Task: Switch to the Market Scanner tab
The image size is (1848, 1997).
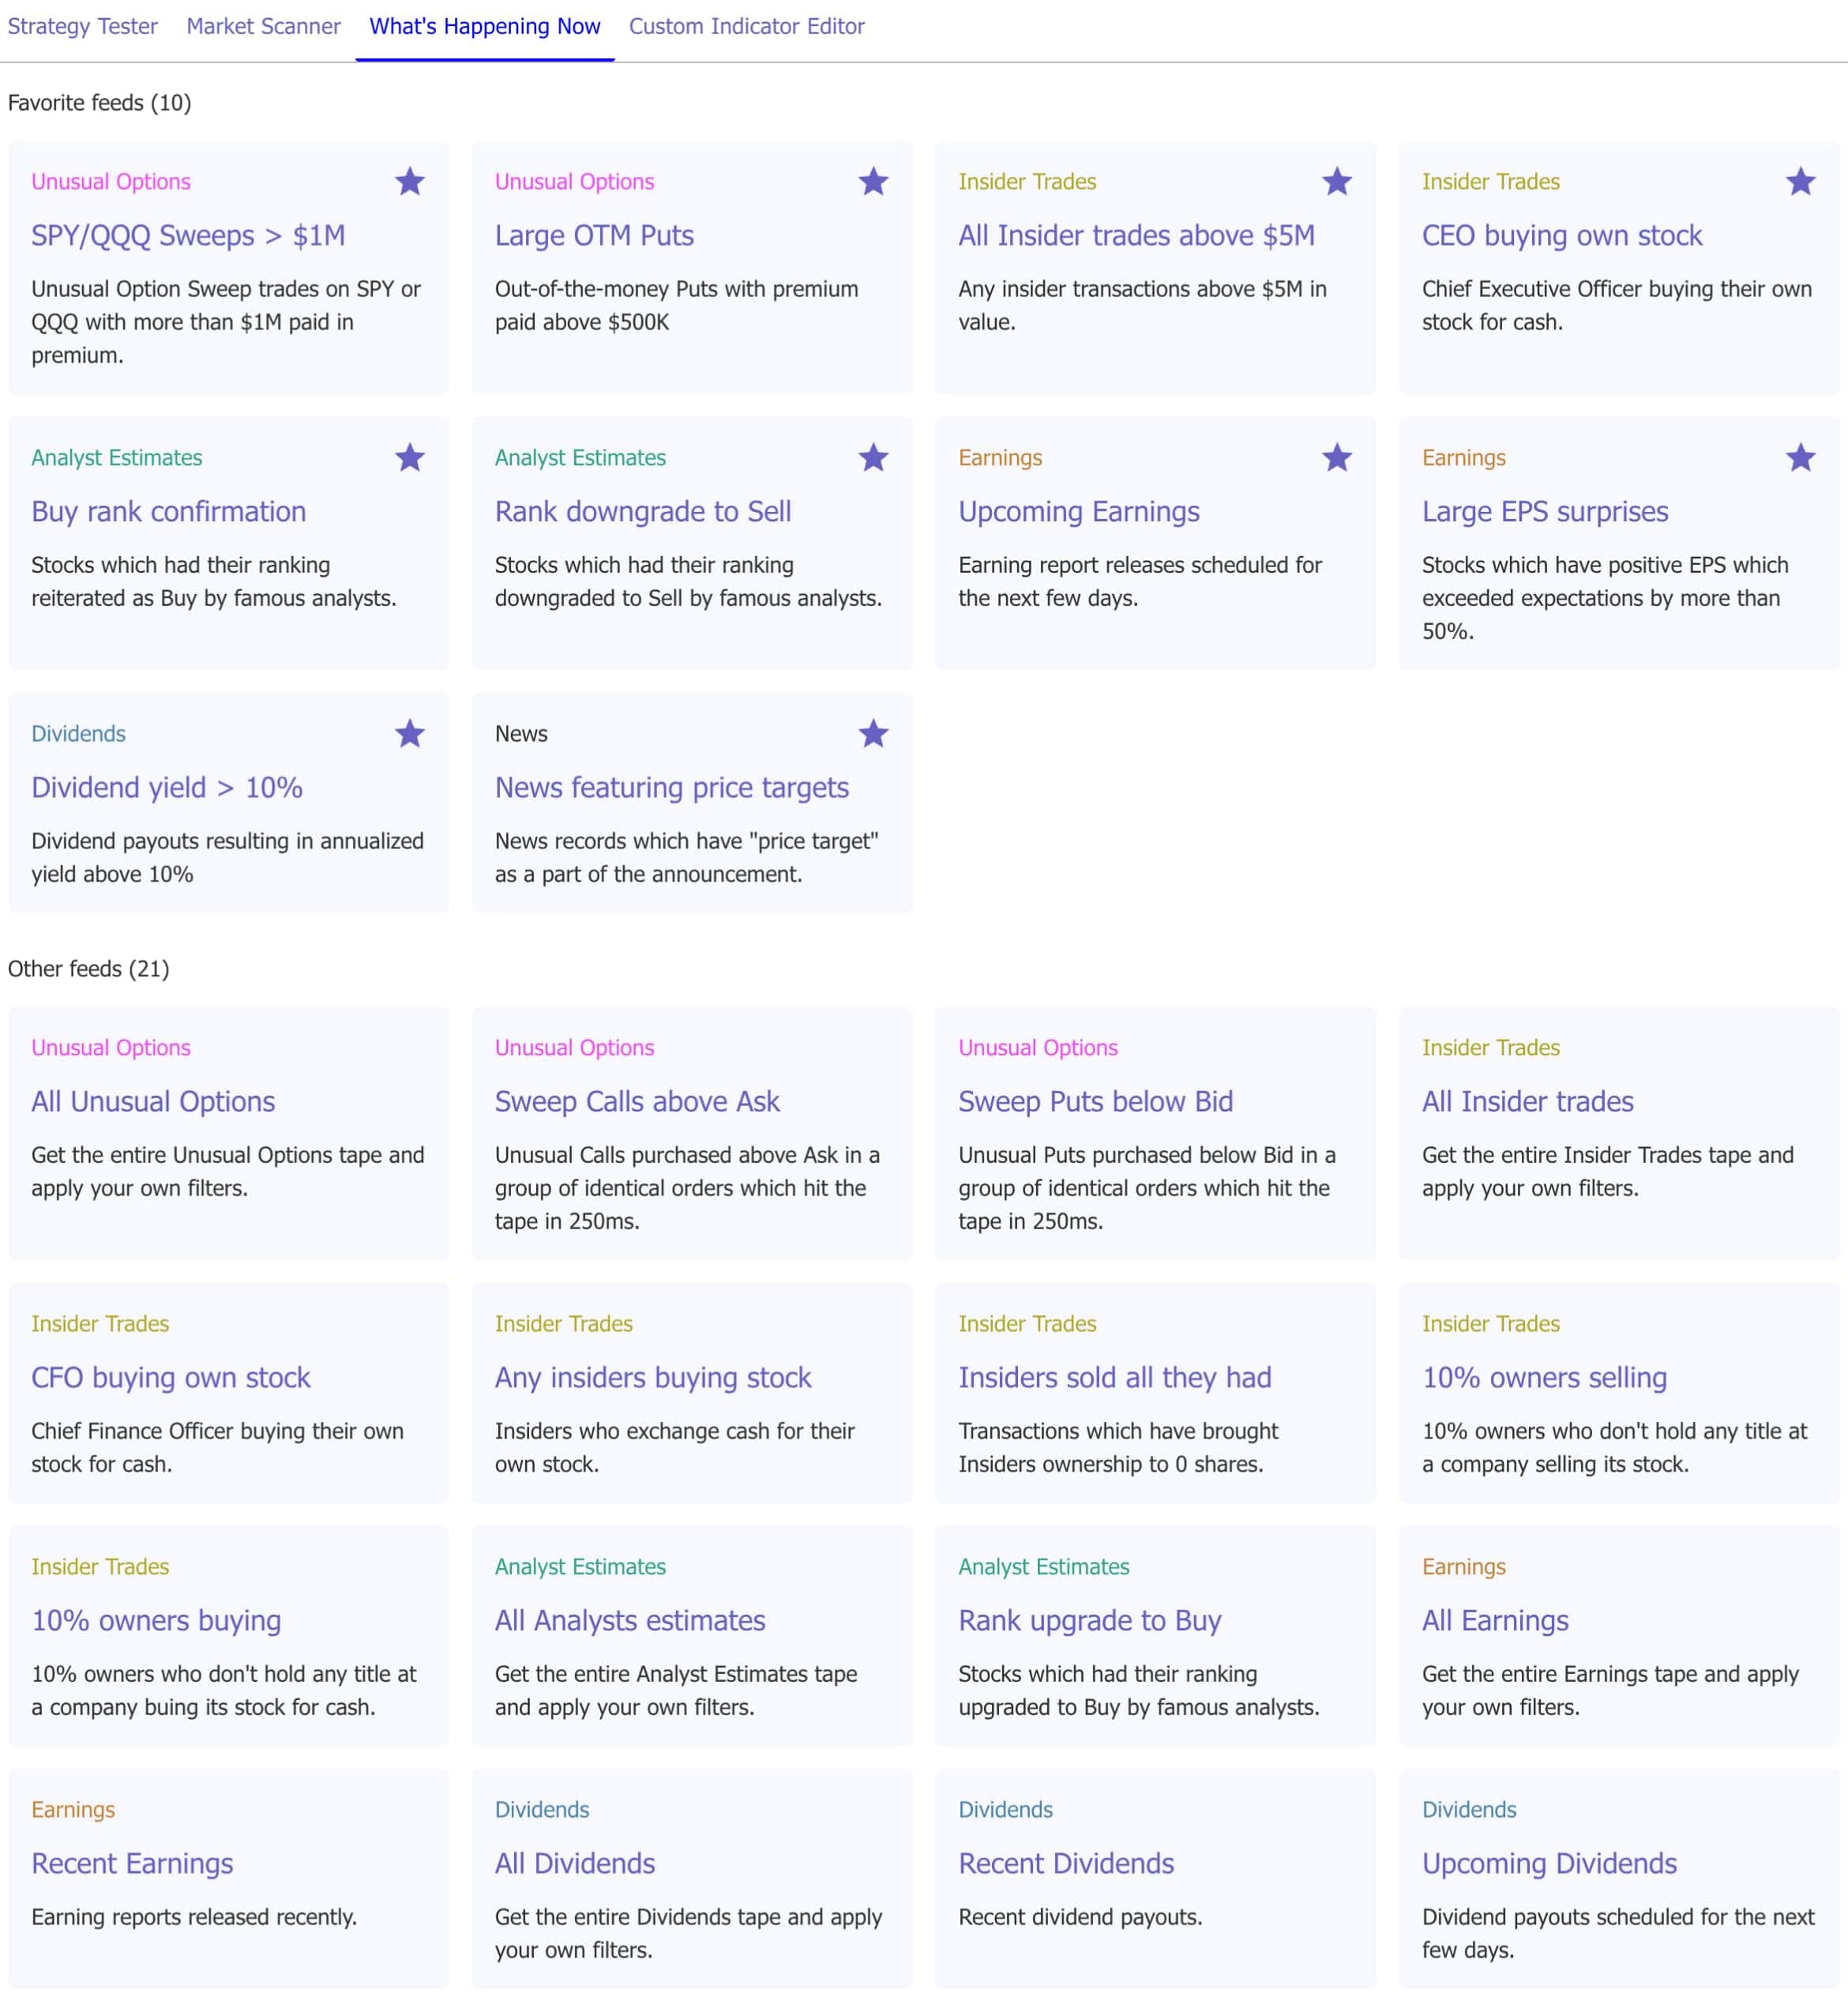Action: point(263,26)
